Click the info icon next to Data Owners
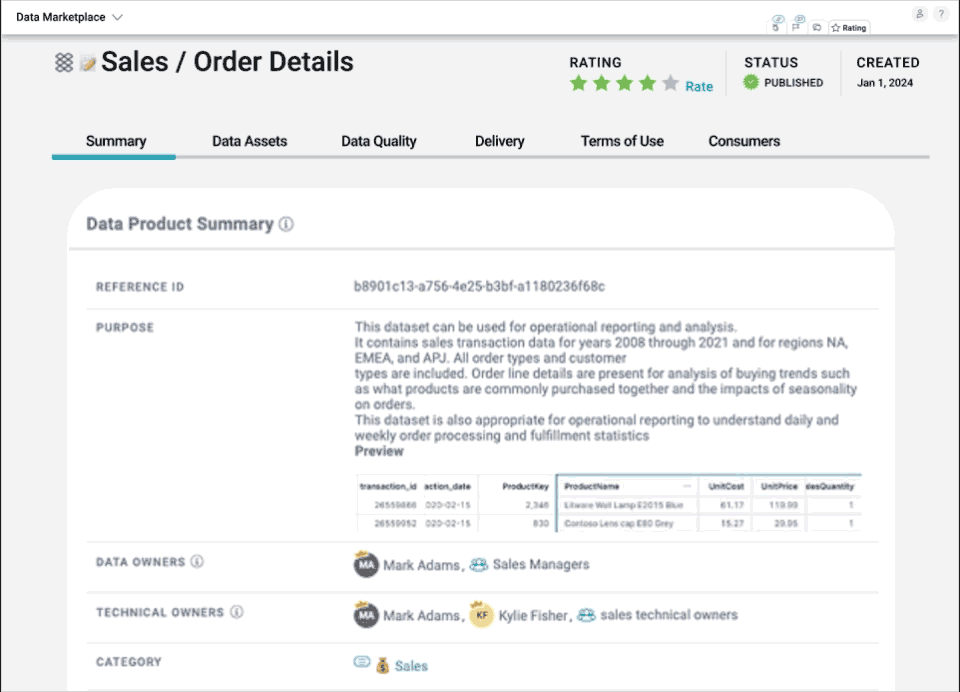This screenshot has width=960, height=692. pyautogui.click(x=197, y=562)
